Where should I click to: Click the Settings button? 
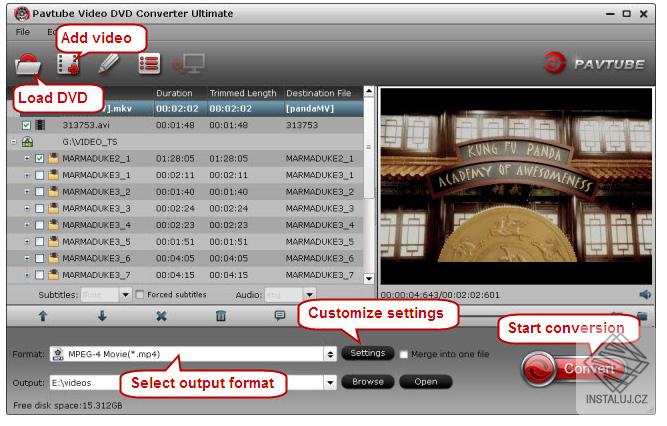click(x=368, y=353)
